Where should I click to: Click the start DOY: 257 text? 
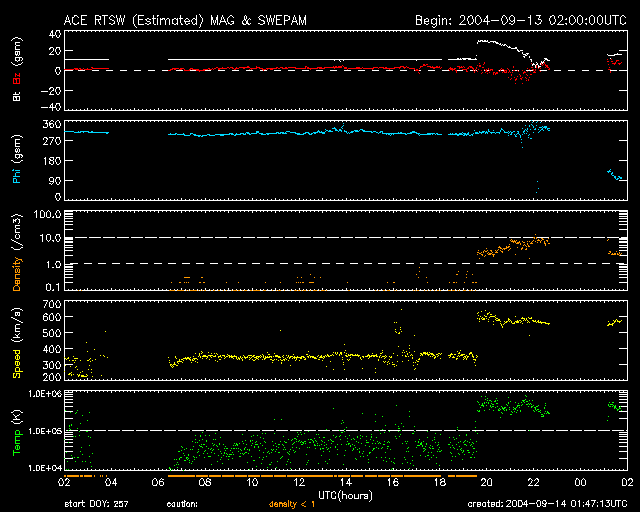[x=97, y=504]
